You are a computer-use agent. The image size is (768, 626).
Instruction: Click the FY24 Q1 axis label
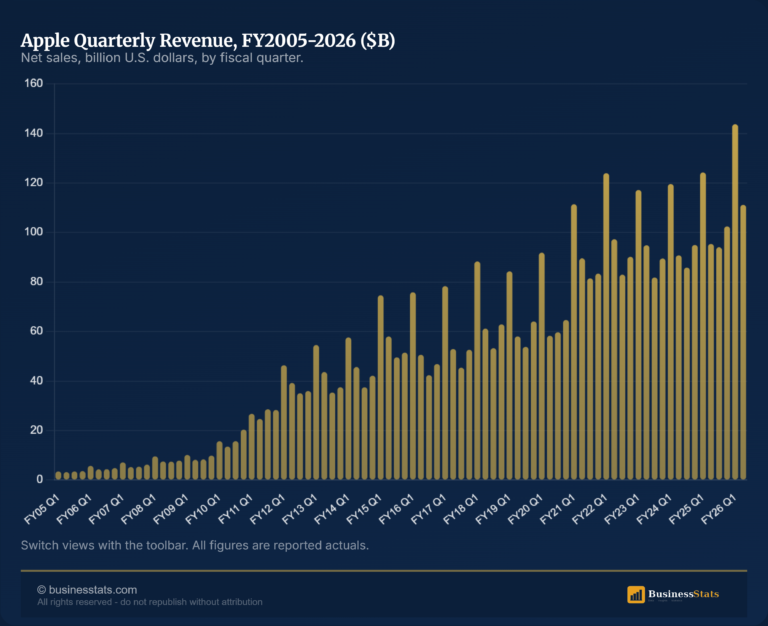tap(654, 509)
